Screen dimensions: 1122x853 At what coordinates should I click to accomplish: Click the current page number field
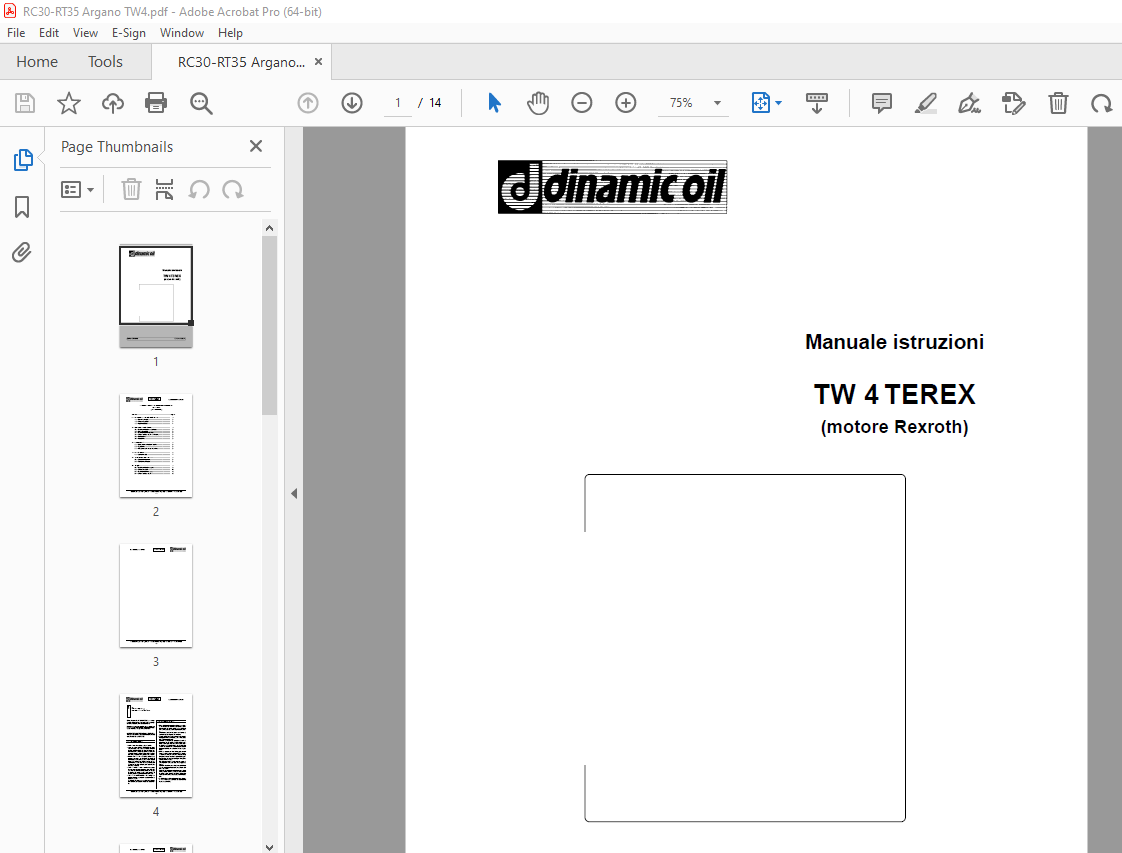[398, 103]
